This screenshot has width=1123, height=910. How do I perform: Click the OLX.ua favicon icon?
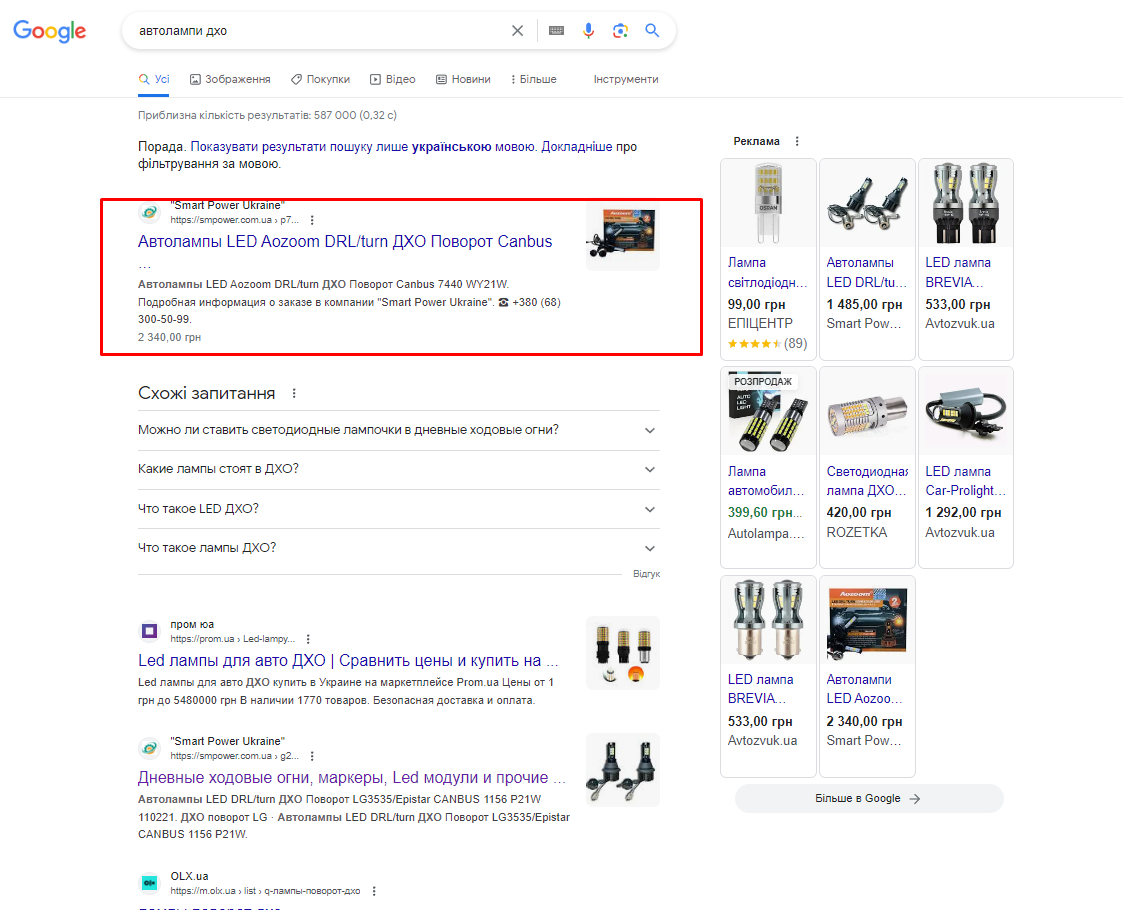click(149, 883)
